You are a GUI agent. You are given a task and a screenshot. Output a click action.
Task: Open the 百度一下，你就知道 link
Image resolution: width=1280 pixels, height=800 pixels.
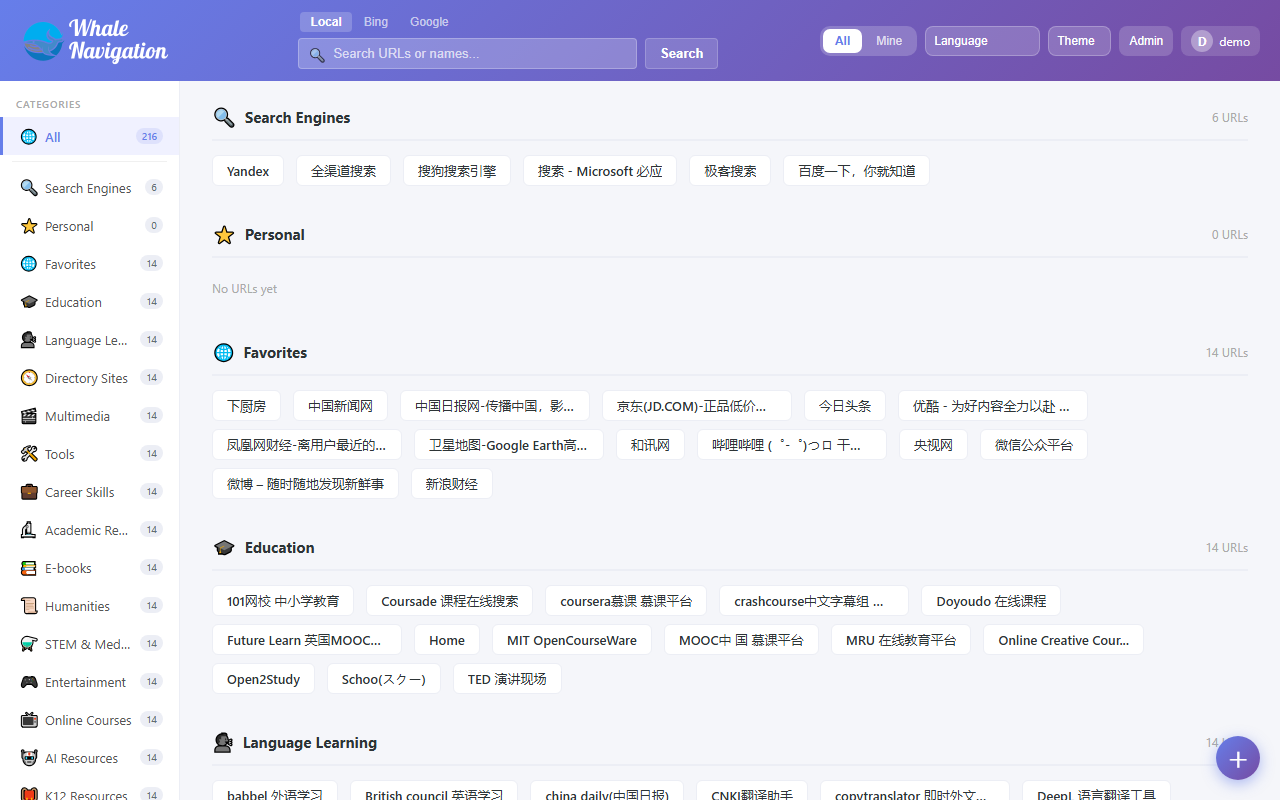[857, 171]
